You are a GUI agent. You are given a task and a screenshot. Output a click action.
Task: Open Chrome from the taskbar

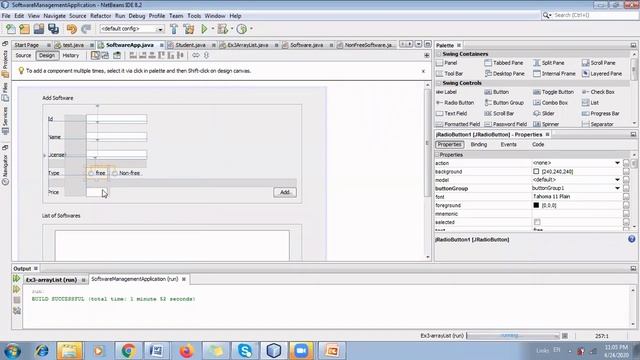pyautogui.click(x=128, y=351)
